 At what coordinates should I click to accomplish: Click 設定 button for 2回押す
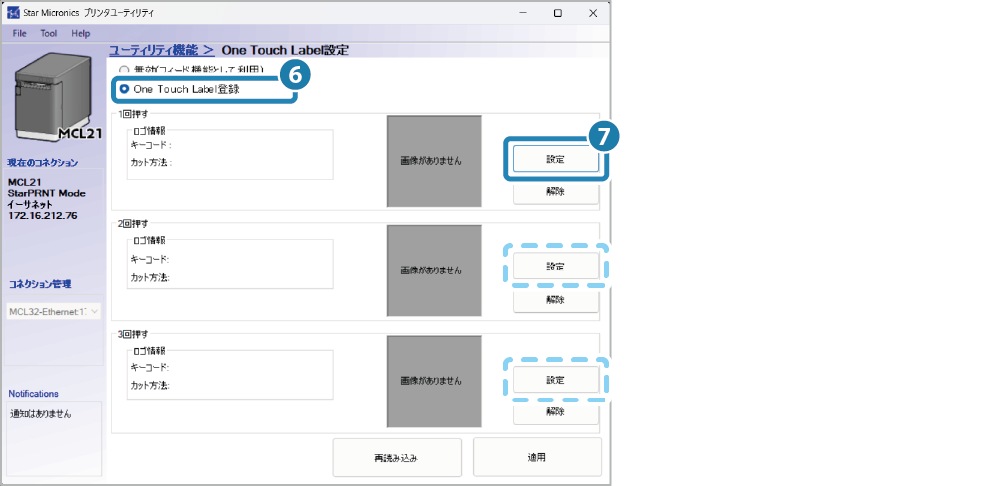click(555, 265)
